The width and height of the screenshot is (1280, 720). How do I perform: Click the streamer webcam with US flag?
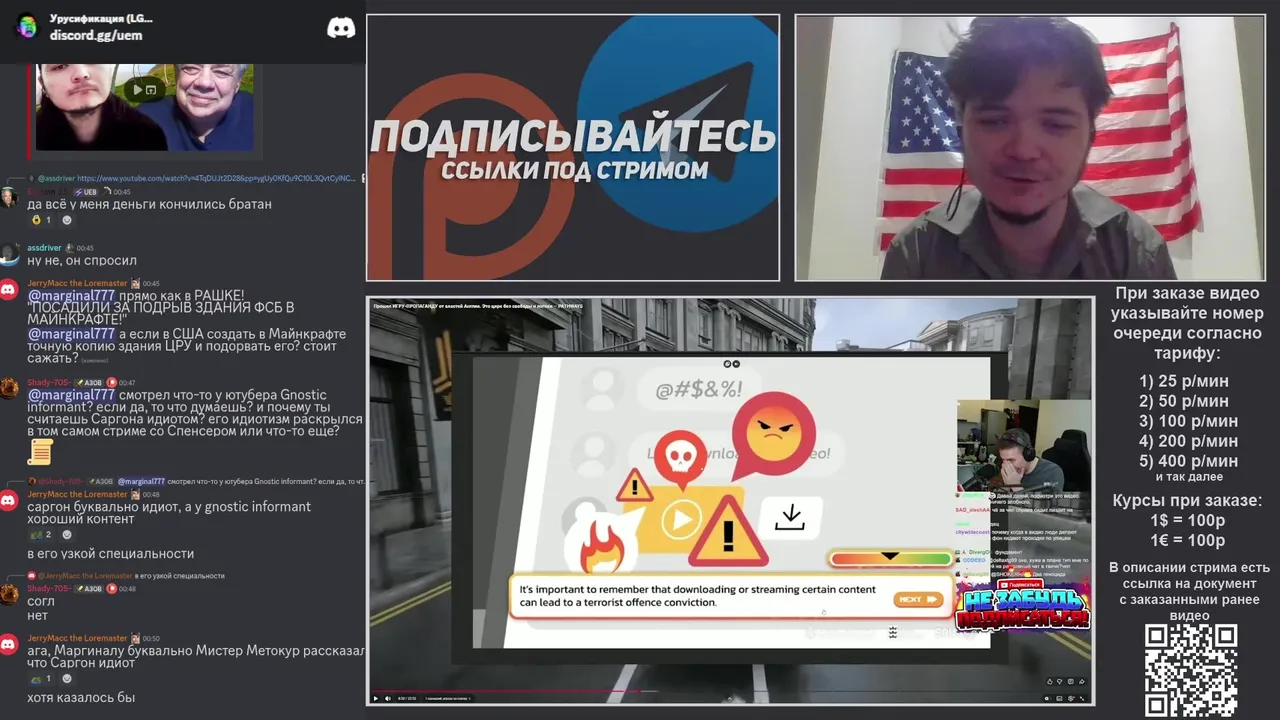[1030, 148]
